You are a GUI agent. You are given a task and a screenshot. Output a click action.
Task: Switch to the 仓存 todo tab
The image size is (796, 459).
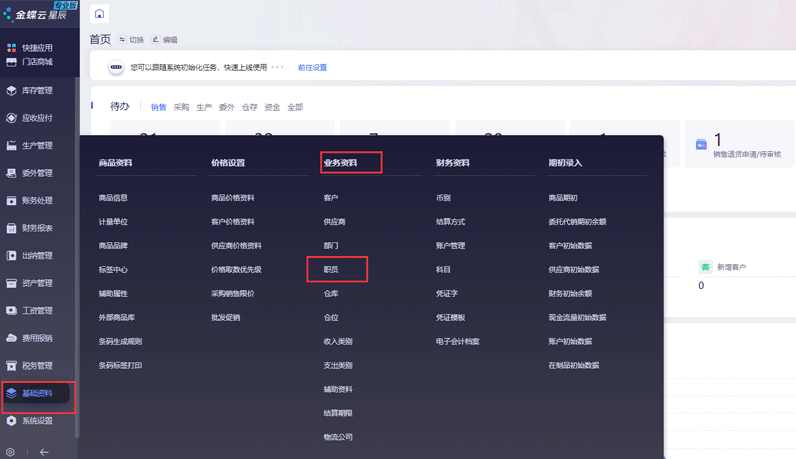coord(250,107)
